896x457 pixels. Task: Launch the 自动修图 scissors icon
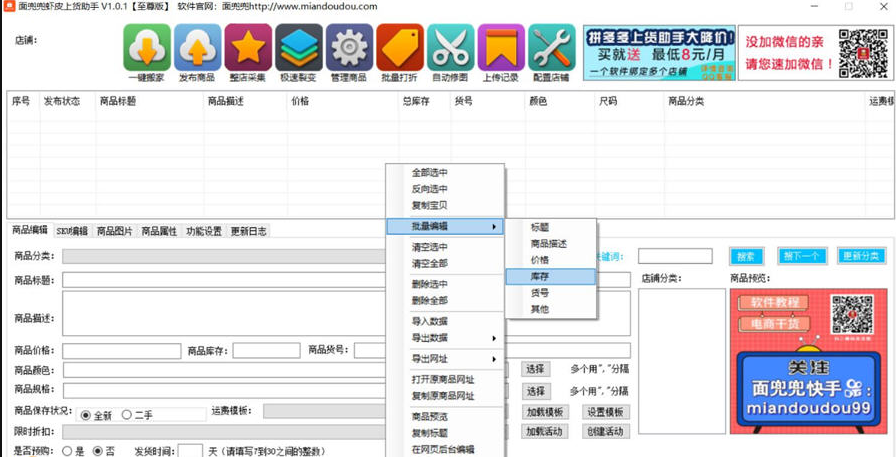pyautogui.click(x=450, y=47)
